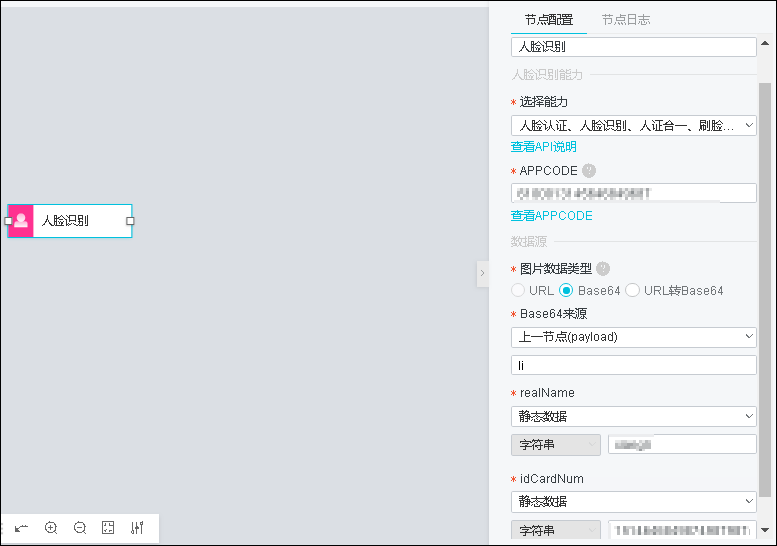The image size is (777, 546).
Task: Open the 选择能力 dropdown
Action: 633,126
